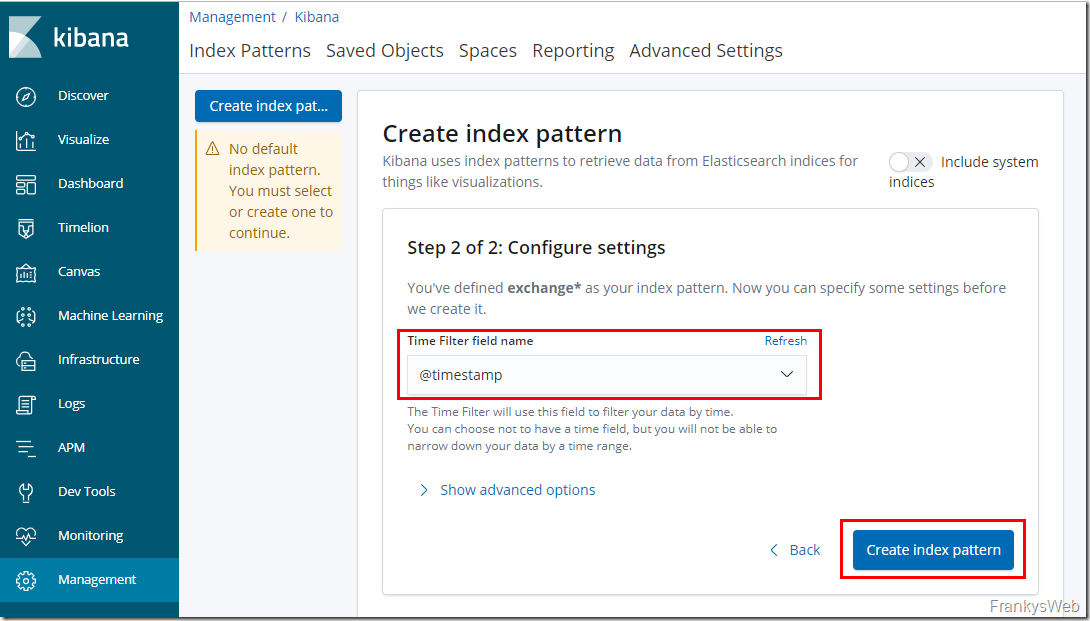Image resolution: width=1090 pixels, height=621 pixels.
Task: Click the Discover compass icon
Action: tap(27, 96)
